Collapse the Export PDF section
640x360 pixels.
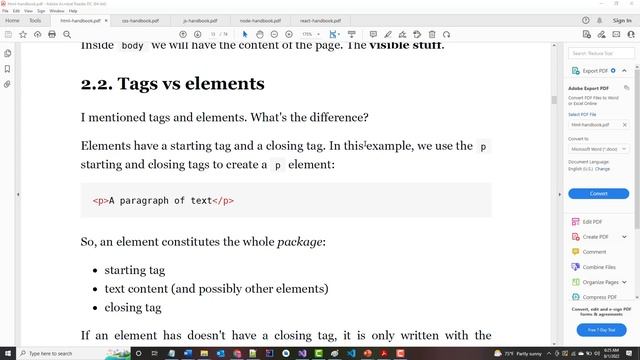[624, 71]
